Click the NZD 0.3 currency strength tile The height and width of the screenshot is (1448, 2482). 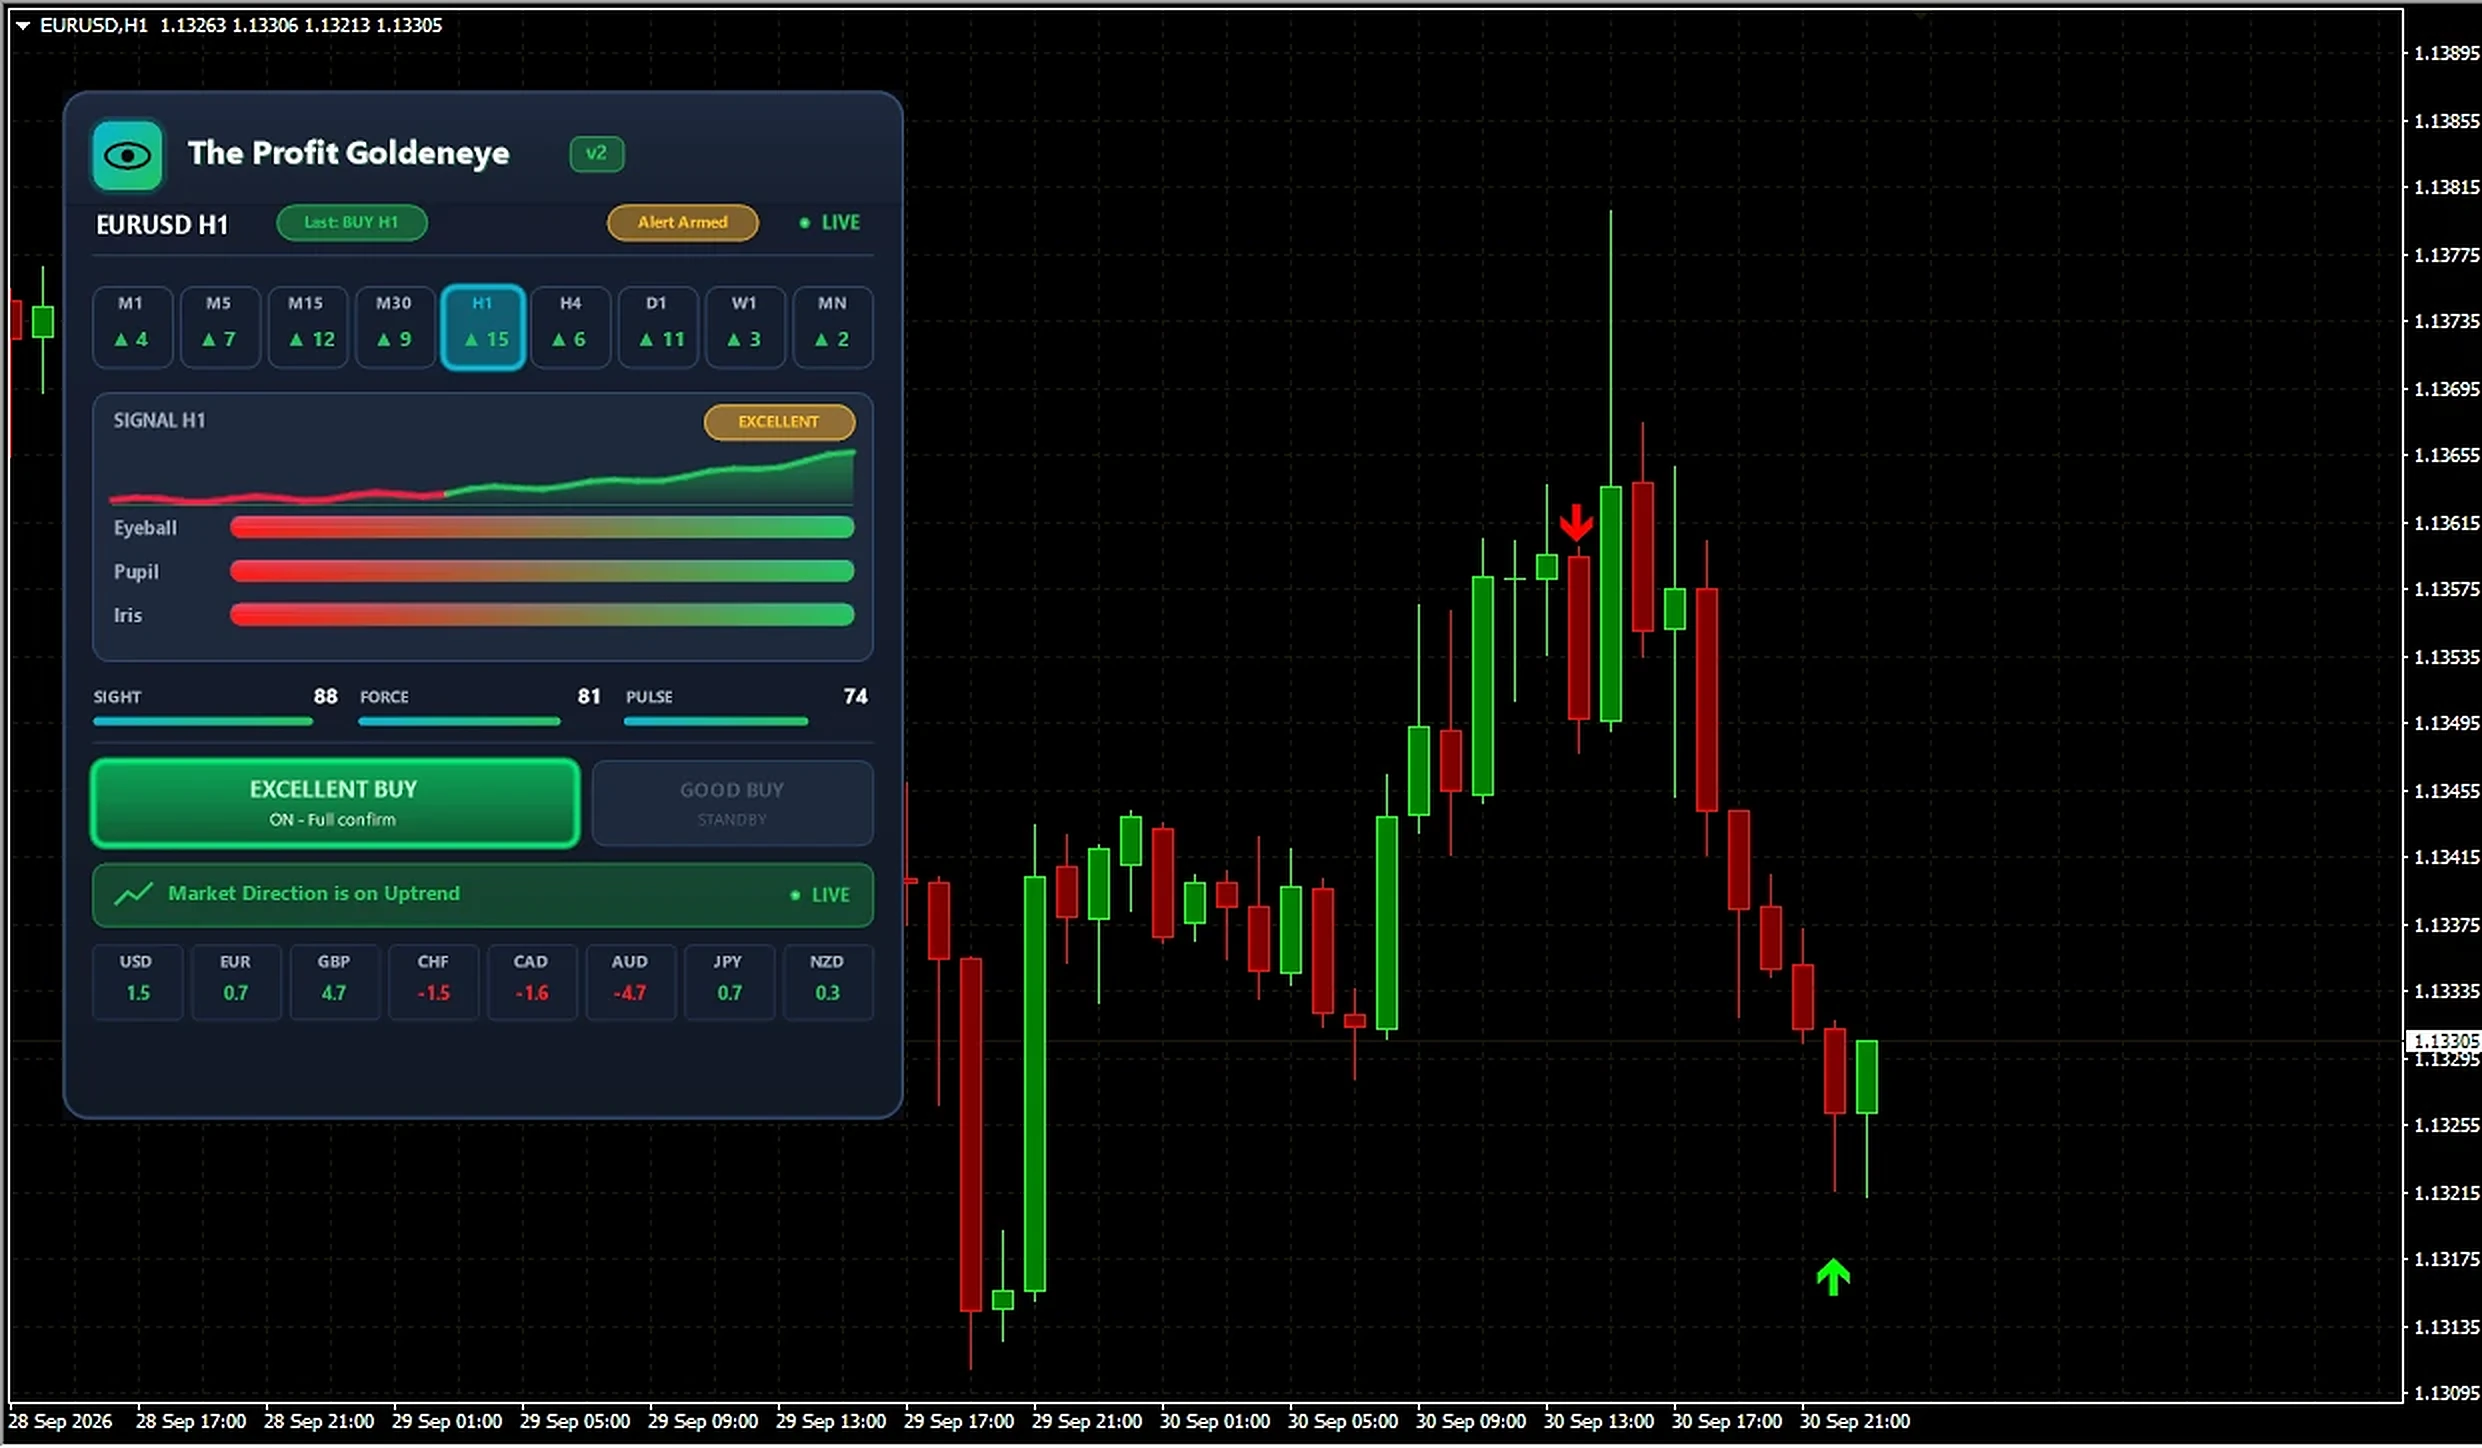[x=827, y=982]
